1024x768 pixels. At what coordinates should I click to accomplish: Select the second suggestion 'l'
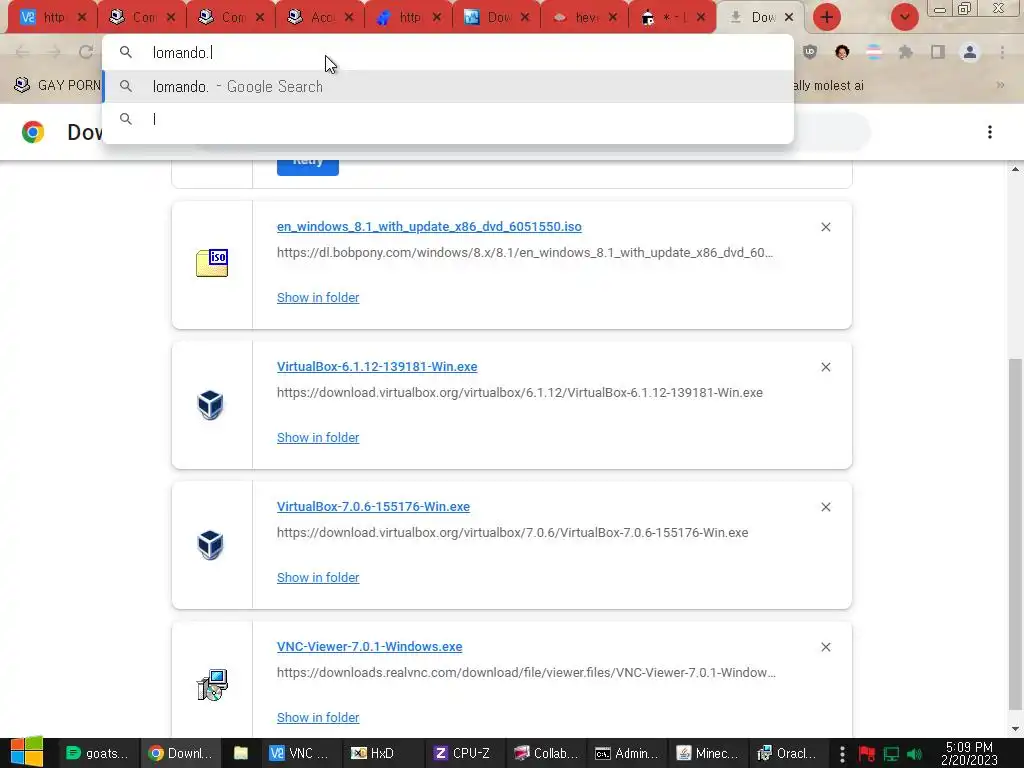tap(448, 119)
